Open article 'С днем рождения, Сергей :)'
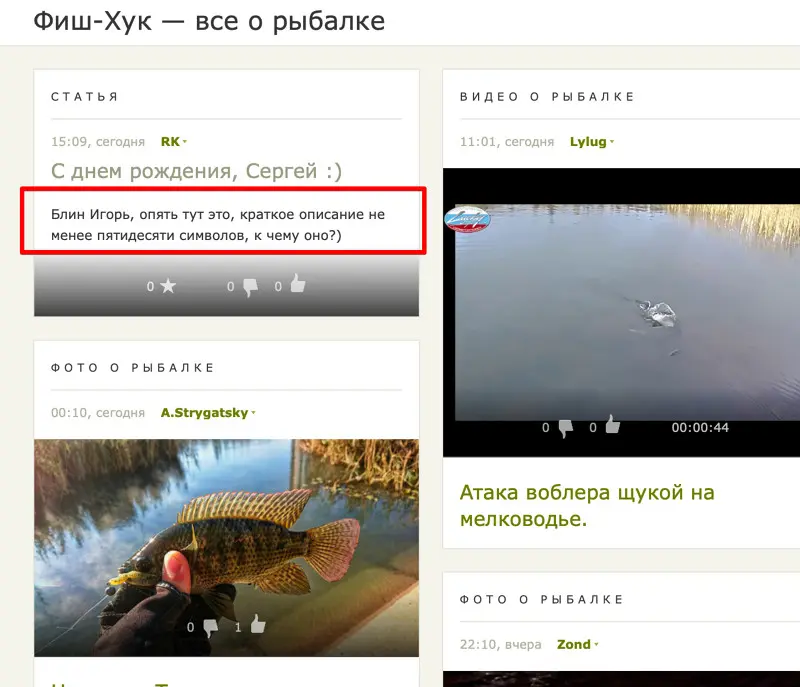Viewport: 800px width, 687px height. click(196, 171)
